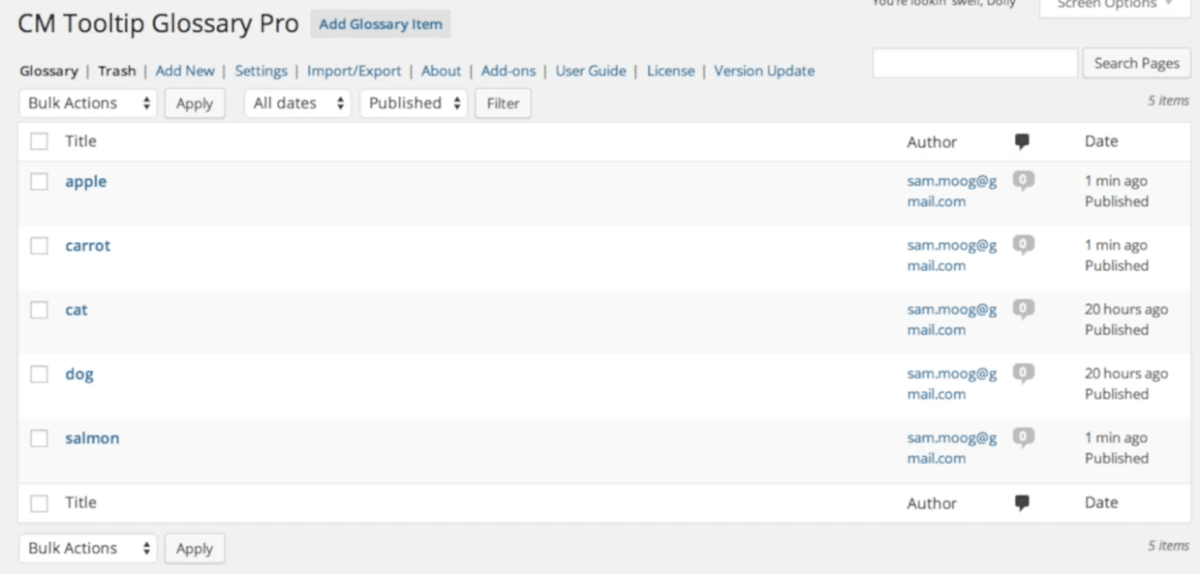1200x574 pixels.
Task: Tick the checkbox for the salmon item
Action: tap(39, 438)
